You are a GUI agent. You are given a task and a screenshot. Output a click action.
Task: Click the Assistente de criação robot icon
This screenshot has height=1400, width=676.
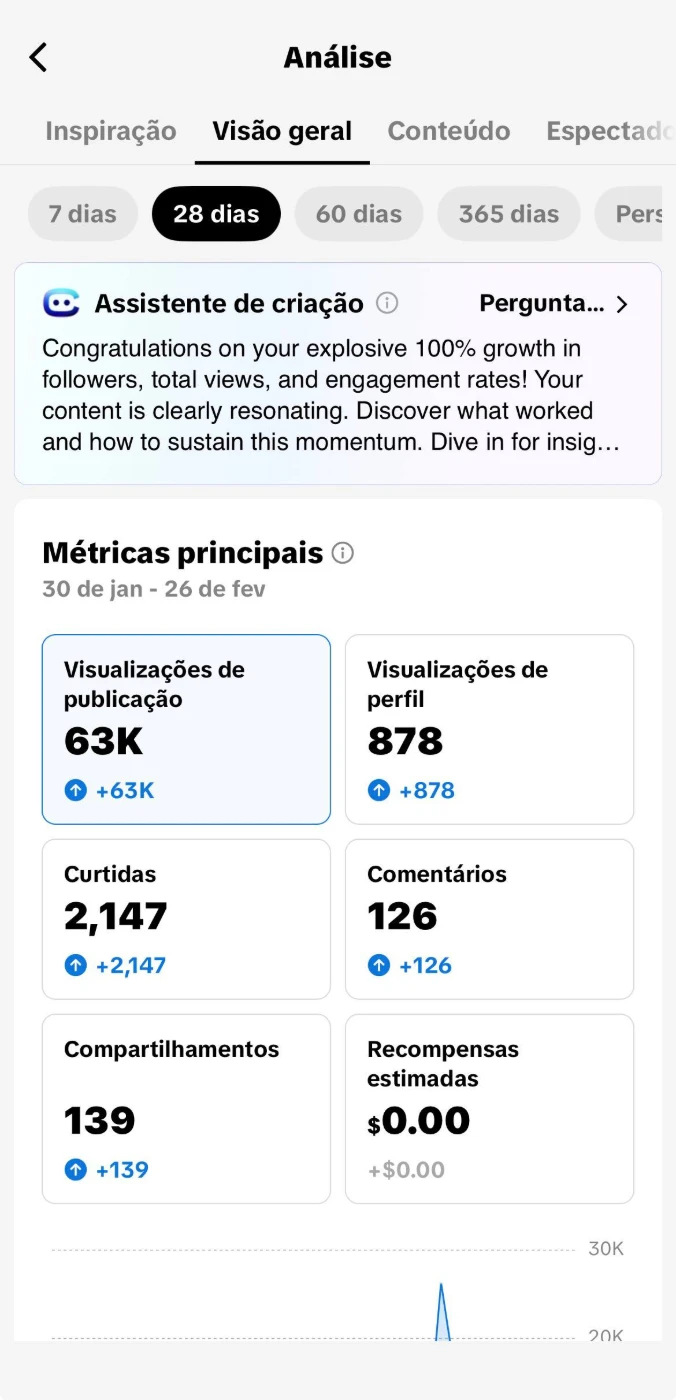point(61,303)
